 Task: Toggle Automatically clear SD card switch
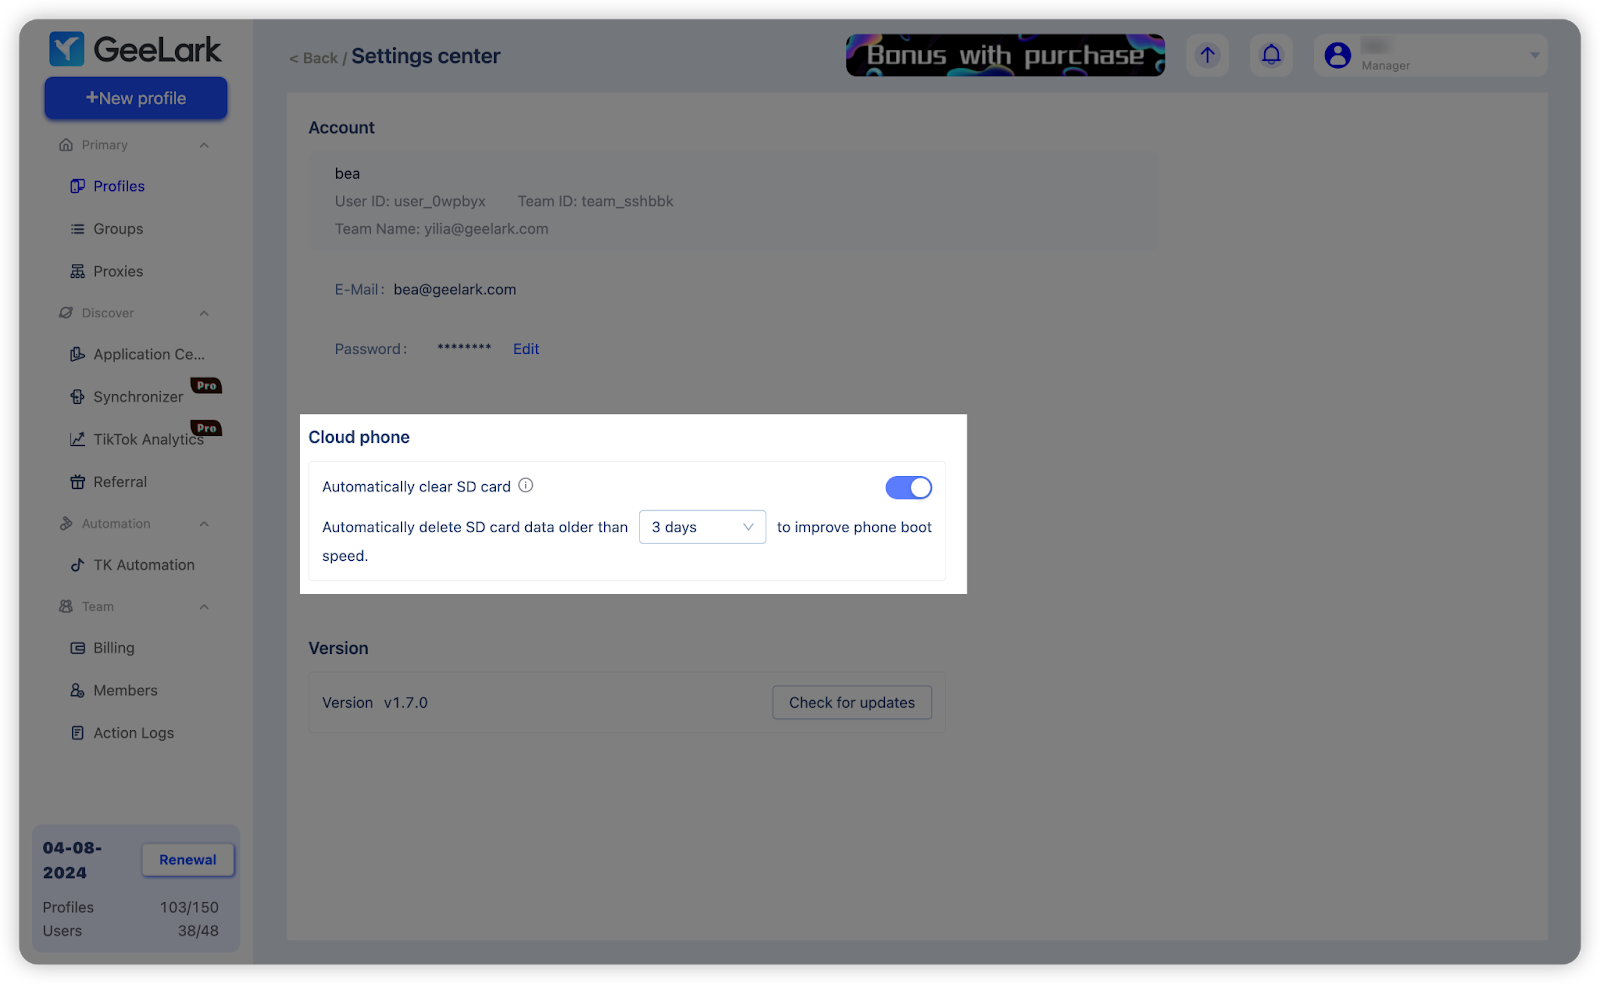(x=908, y=487)
